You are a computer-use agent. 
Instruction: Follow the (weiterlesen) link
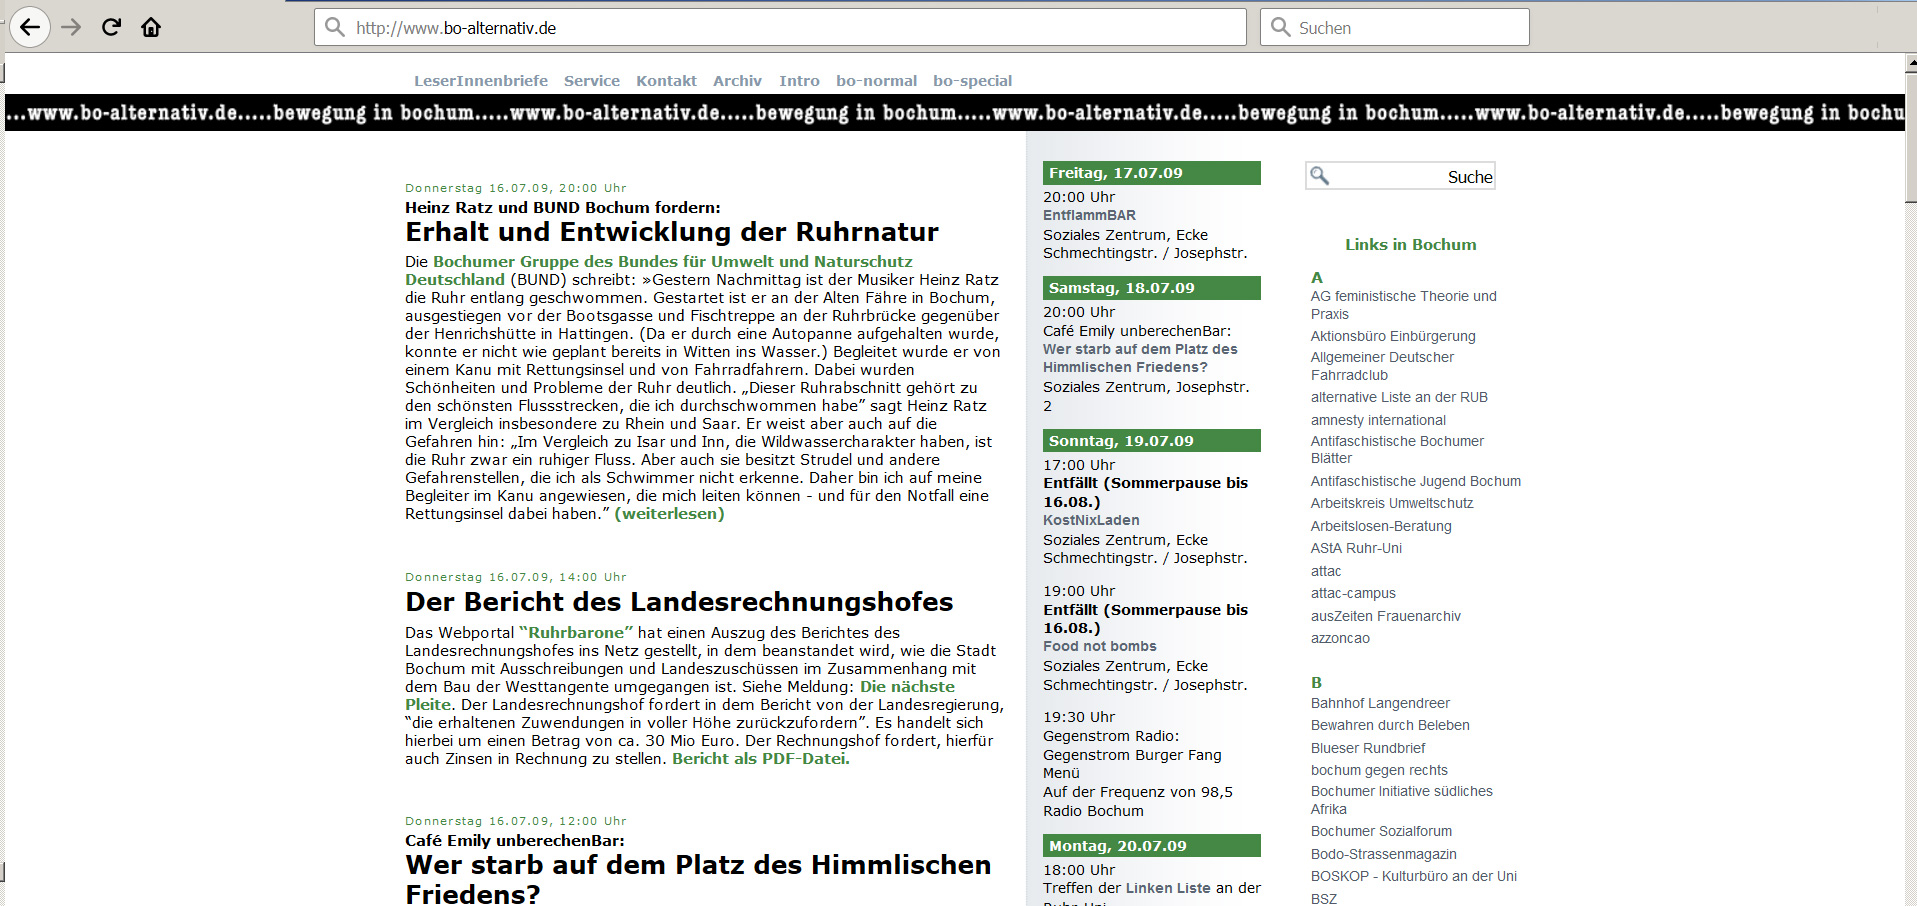[x=669, y=514]
